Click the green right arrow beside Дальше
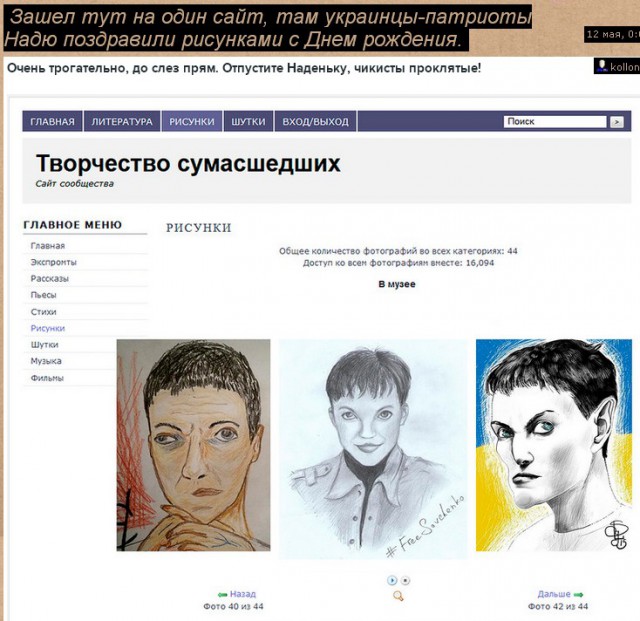 (x=578, y=594)
